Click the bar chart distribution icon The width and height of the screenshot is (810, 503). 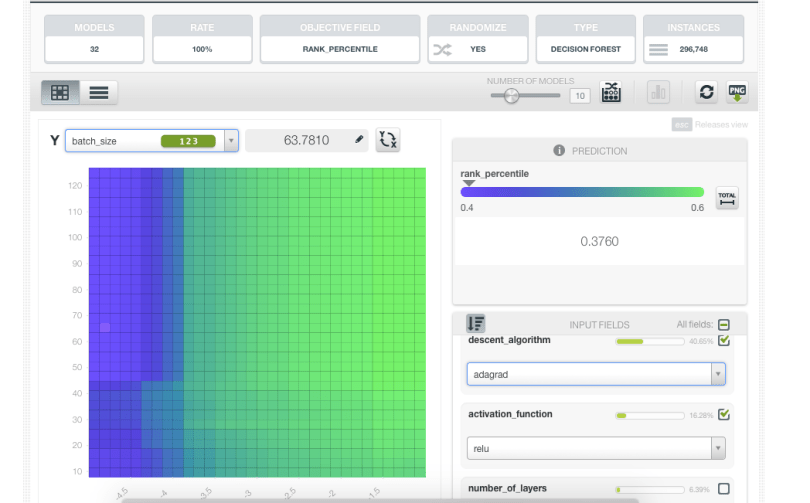(658, 93)
